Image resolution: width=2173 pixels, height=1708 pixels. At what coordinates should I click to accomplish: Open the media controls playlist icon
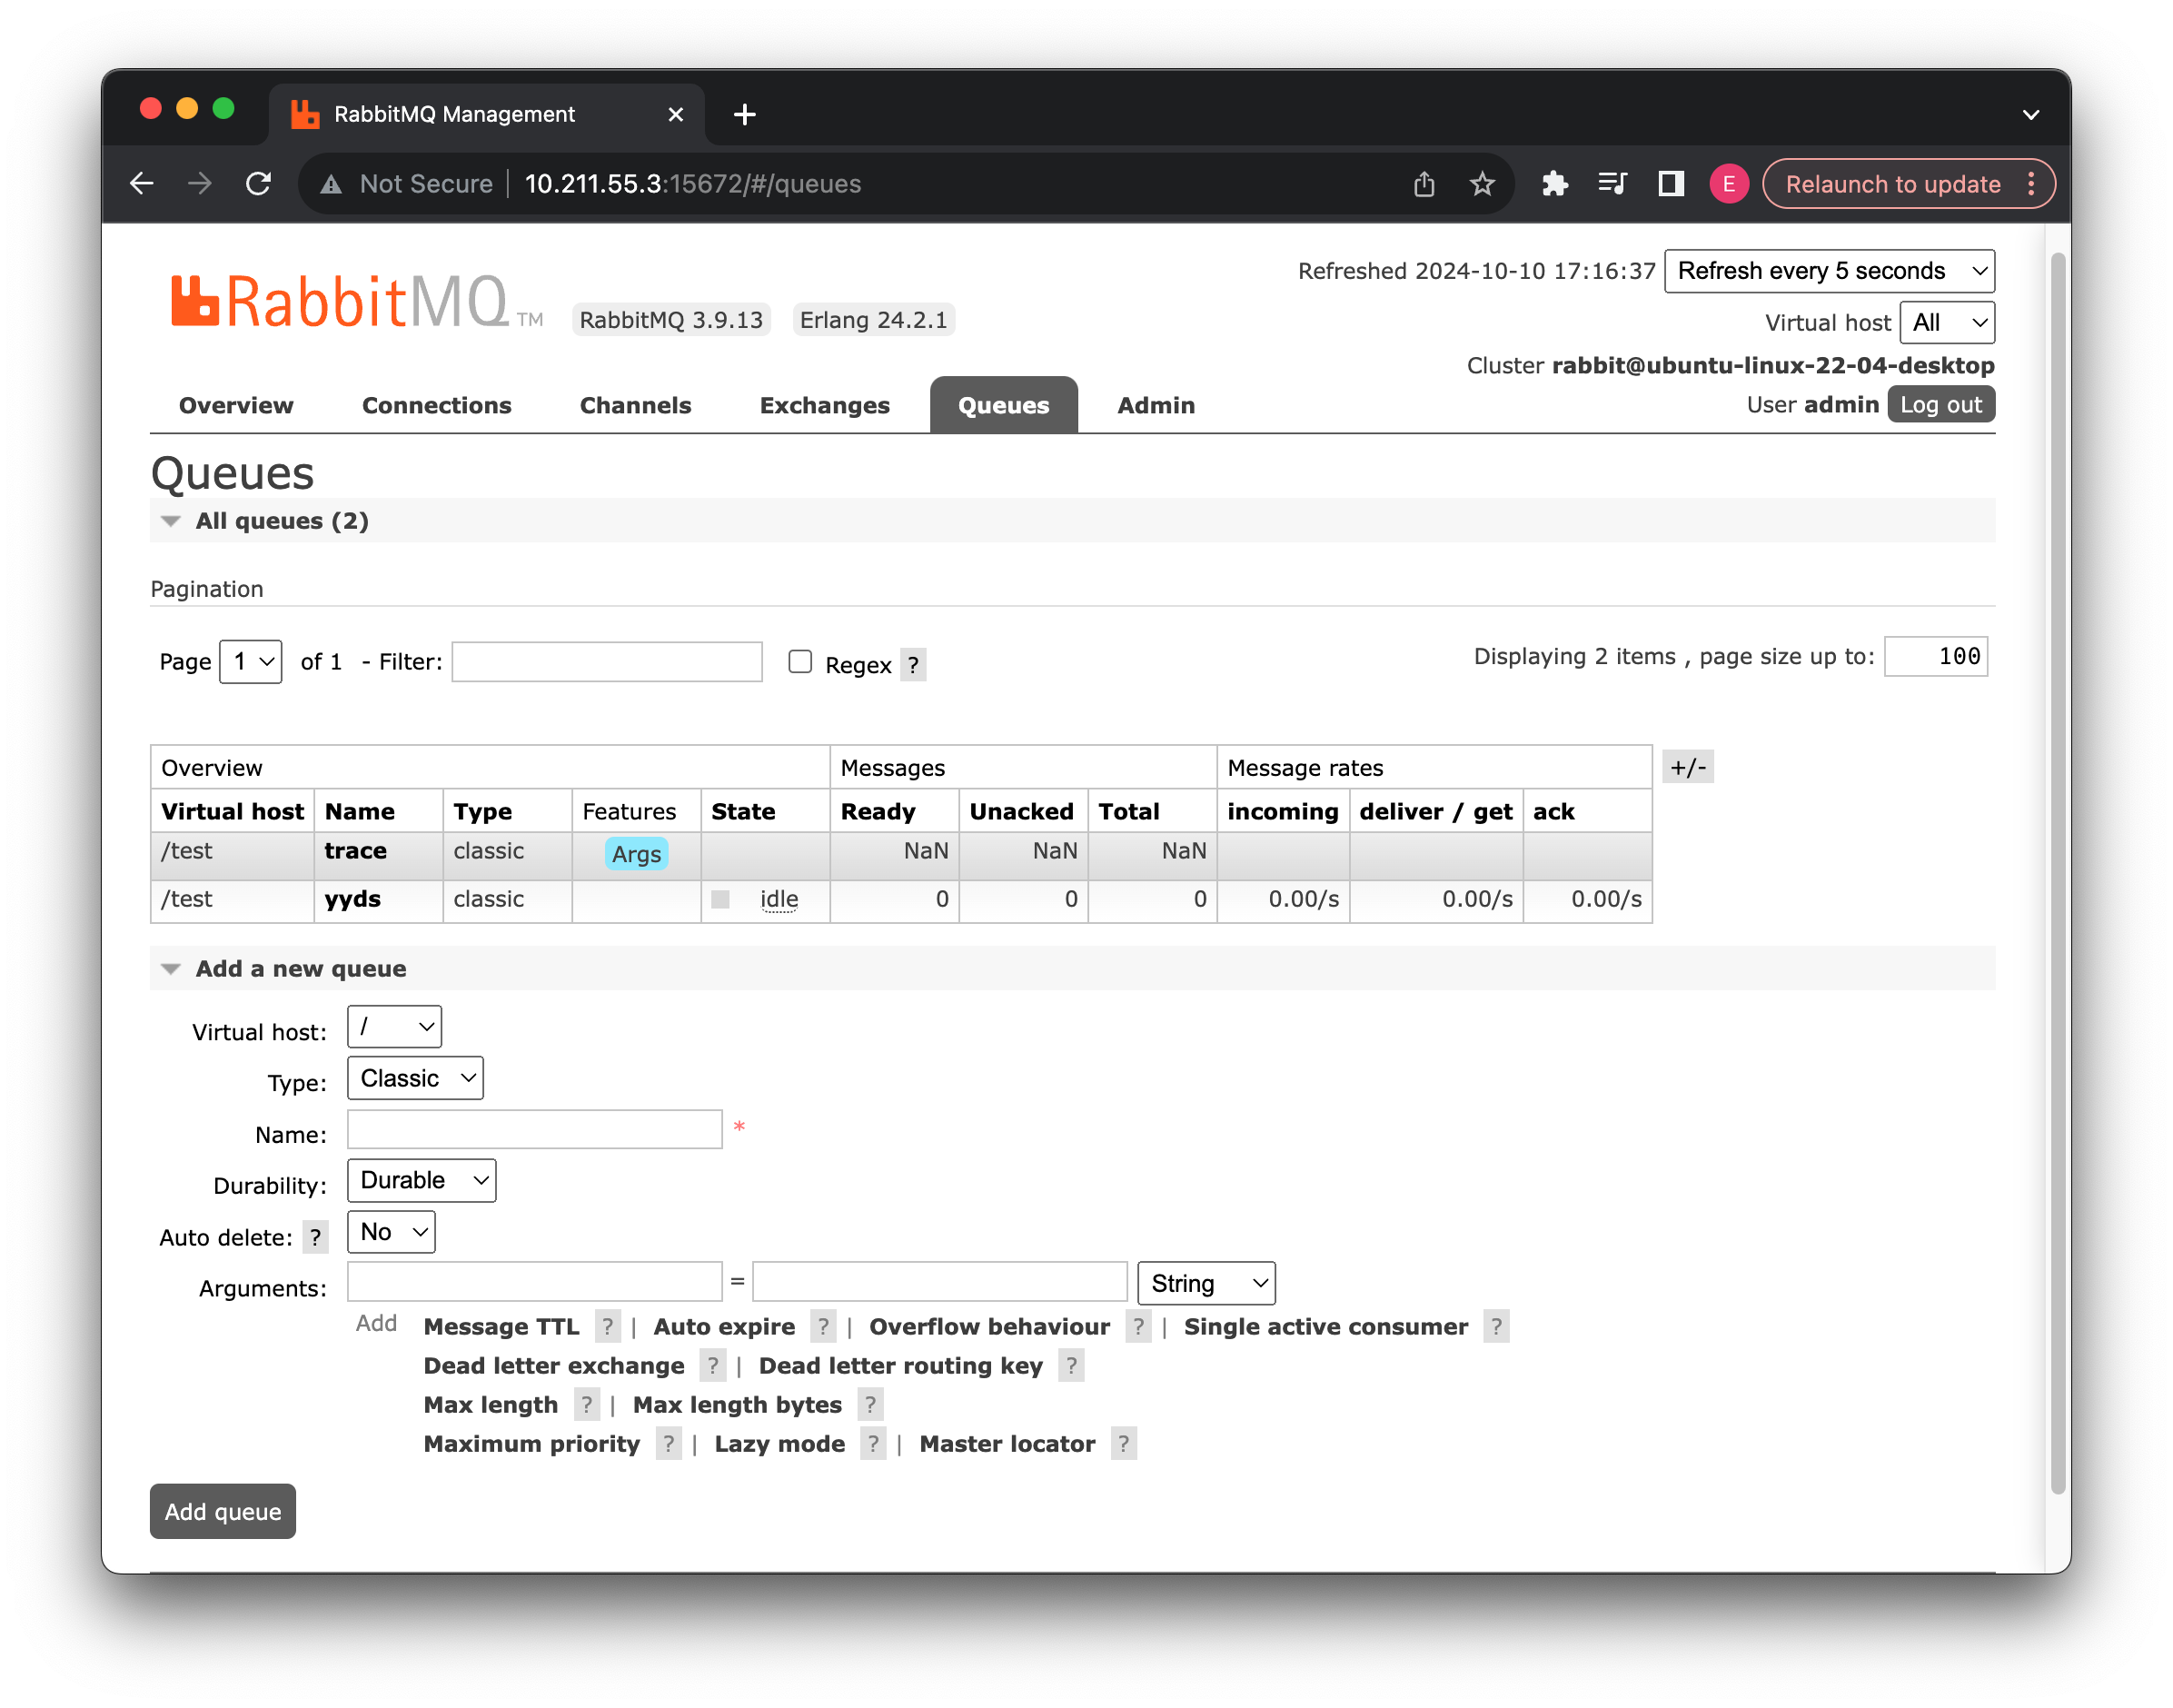point(1612,184)
